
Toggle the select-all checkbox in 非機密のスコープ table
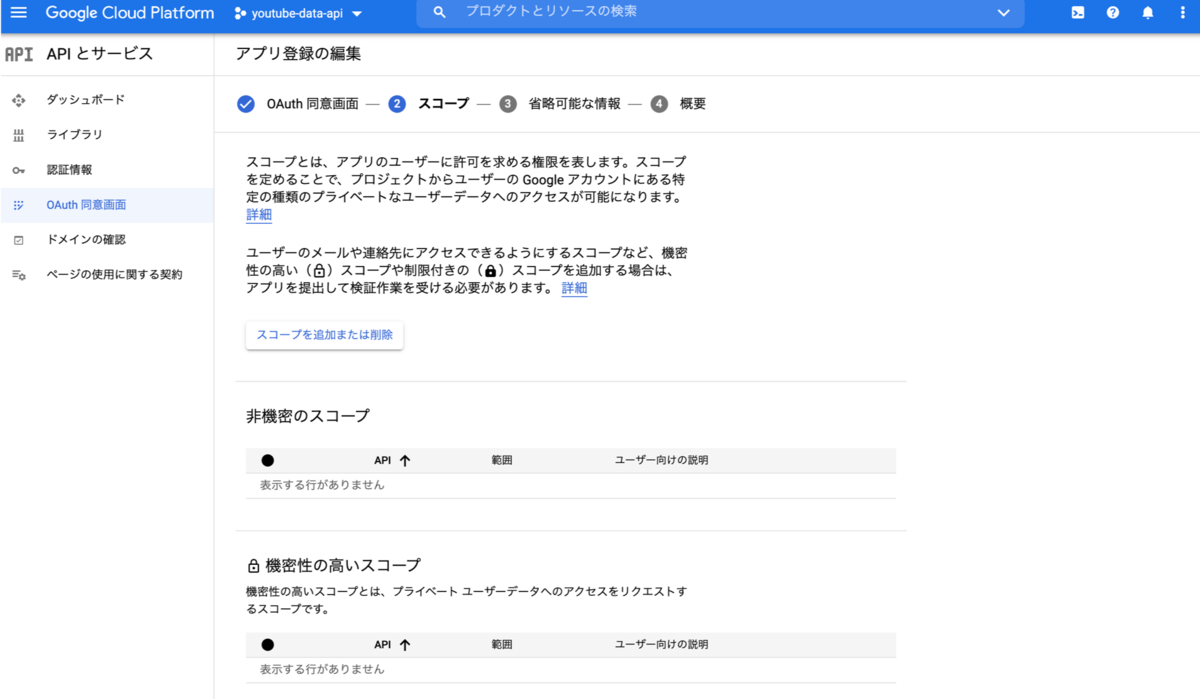coord(265,460)
